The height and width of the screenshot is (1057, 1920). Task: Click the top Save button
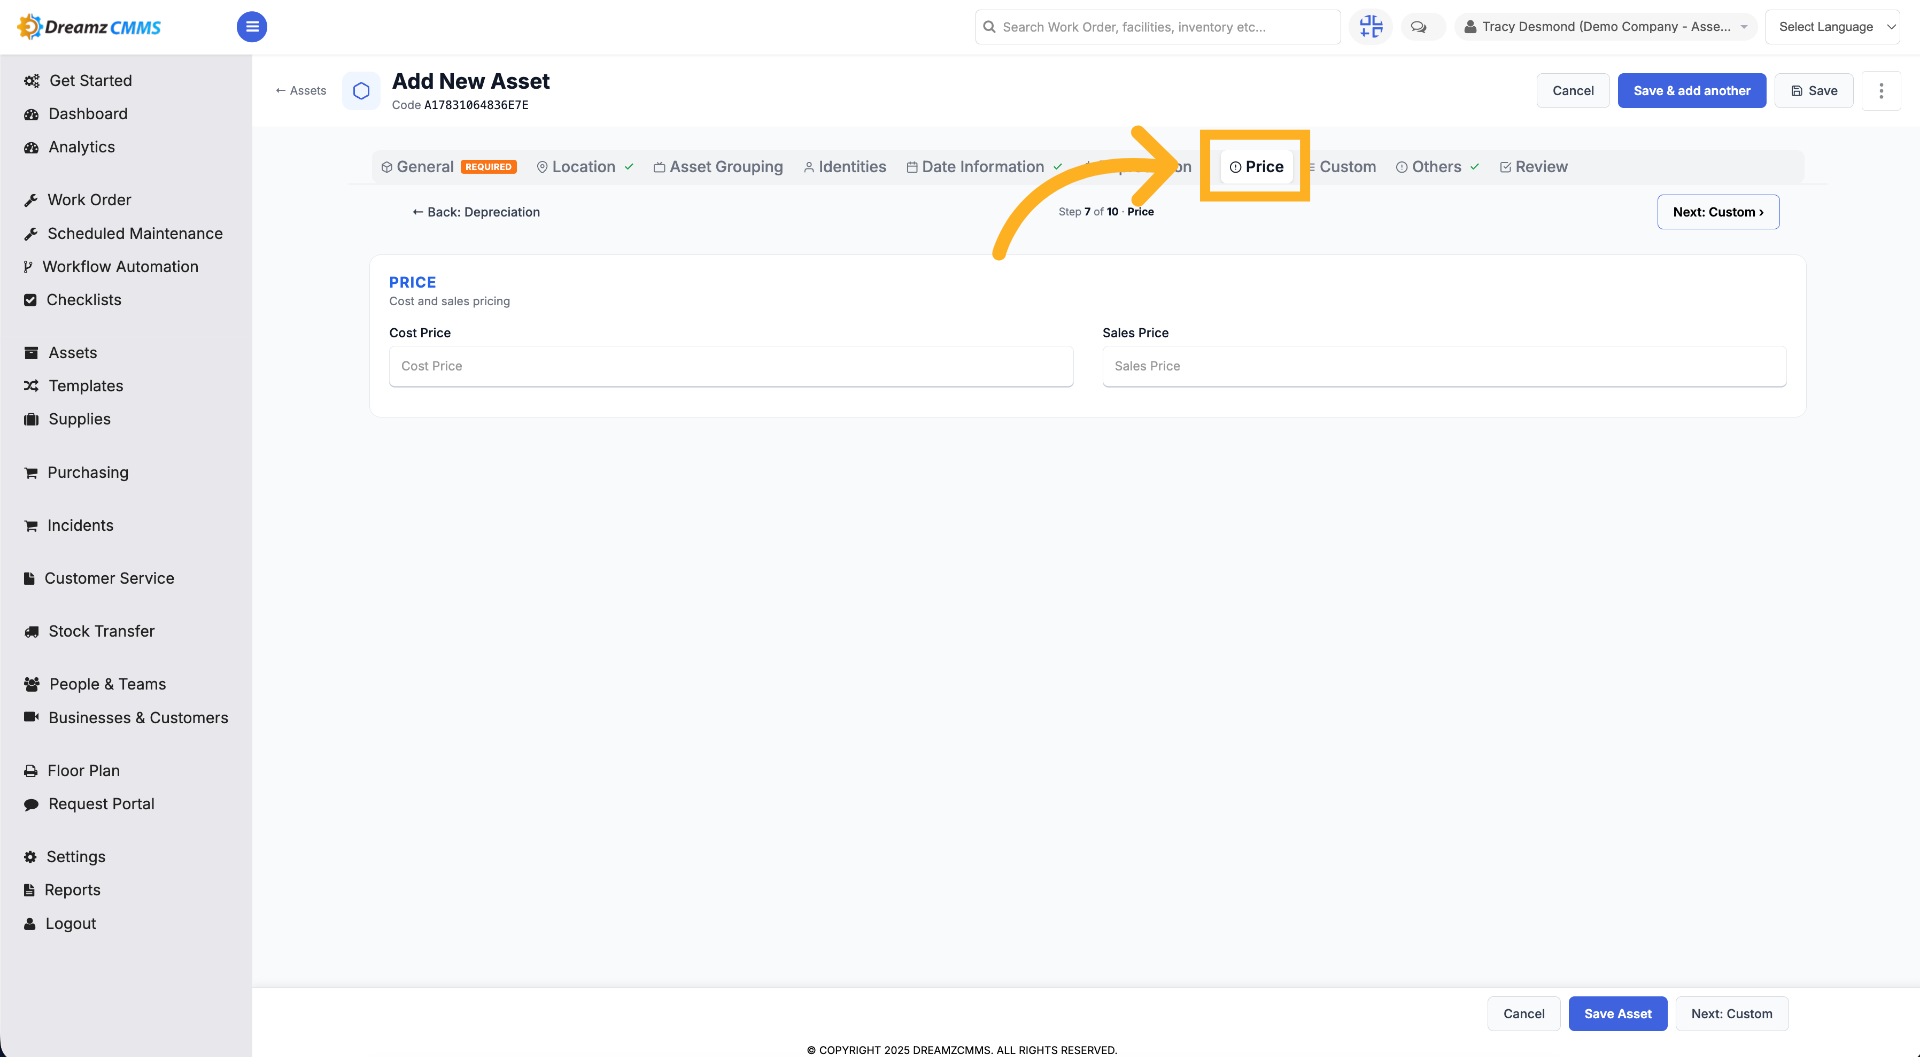coord(1814,91)
